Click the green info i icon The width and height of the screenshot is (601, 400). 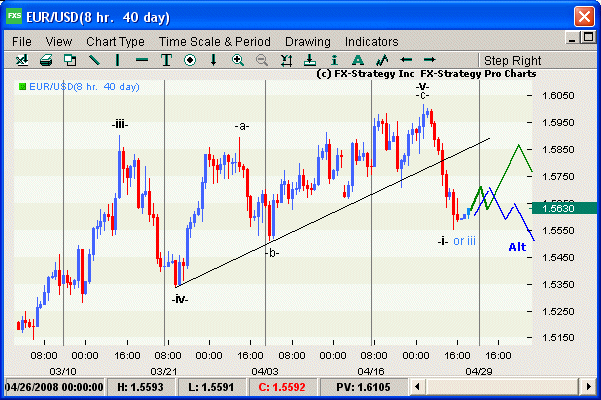pyautogui.click(x=334, y=60)
